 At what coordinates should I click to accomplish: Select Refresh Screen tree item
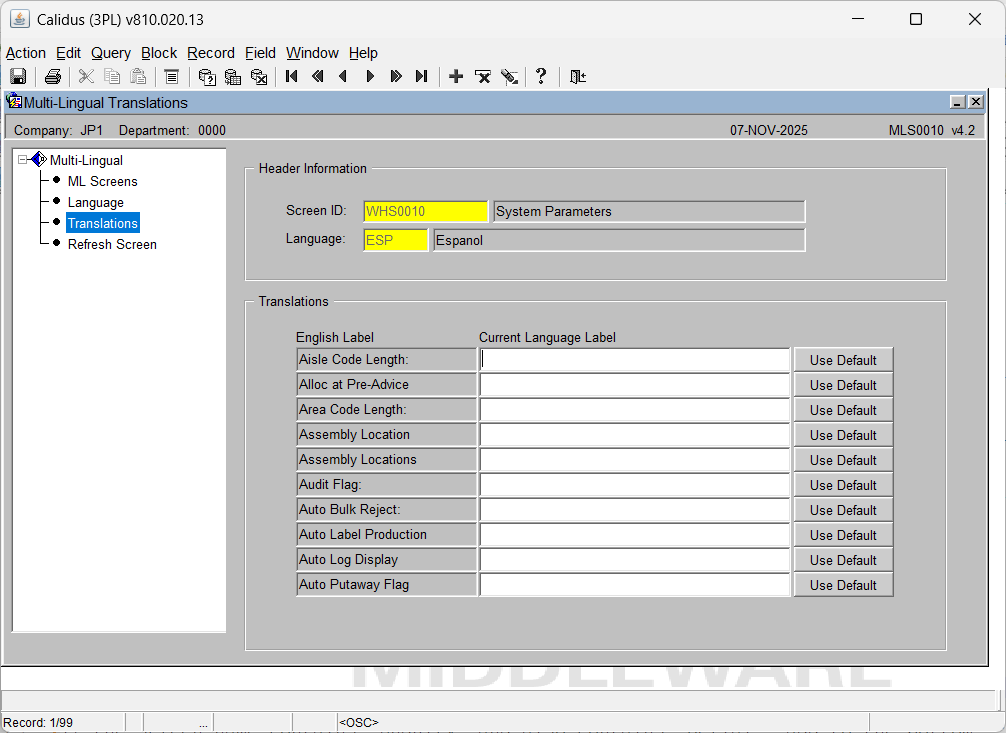(x=111, y=244)
